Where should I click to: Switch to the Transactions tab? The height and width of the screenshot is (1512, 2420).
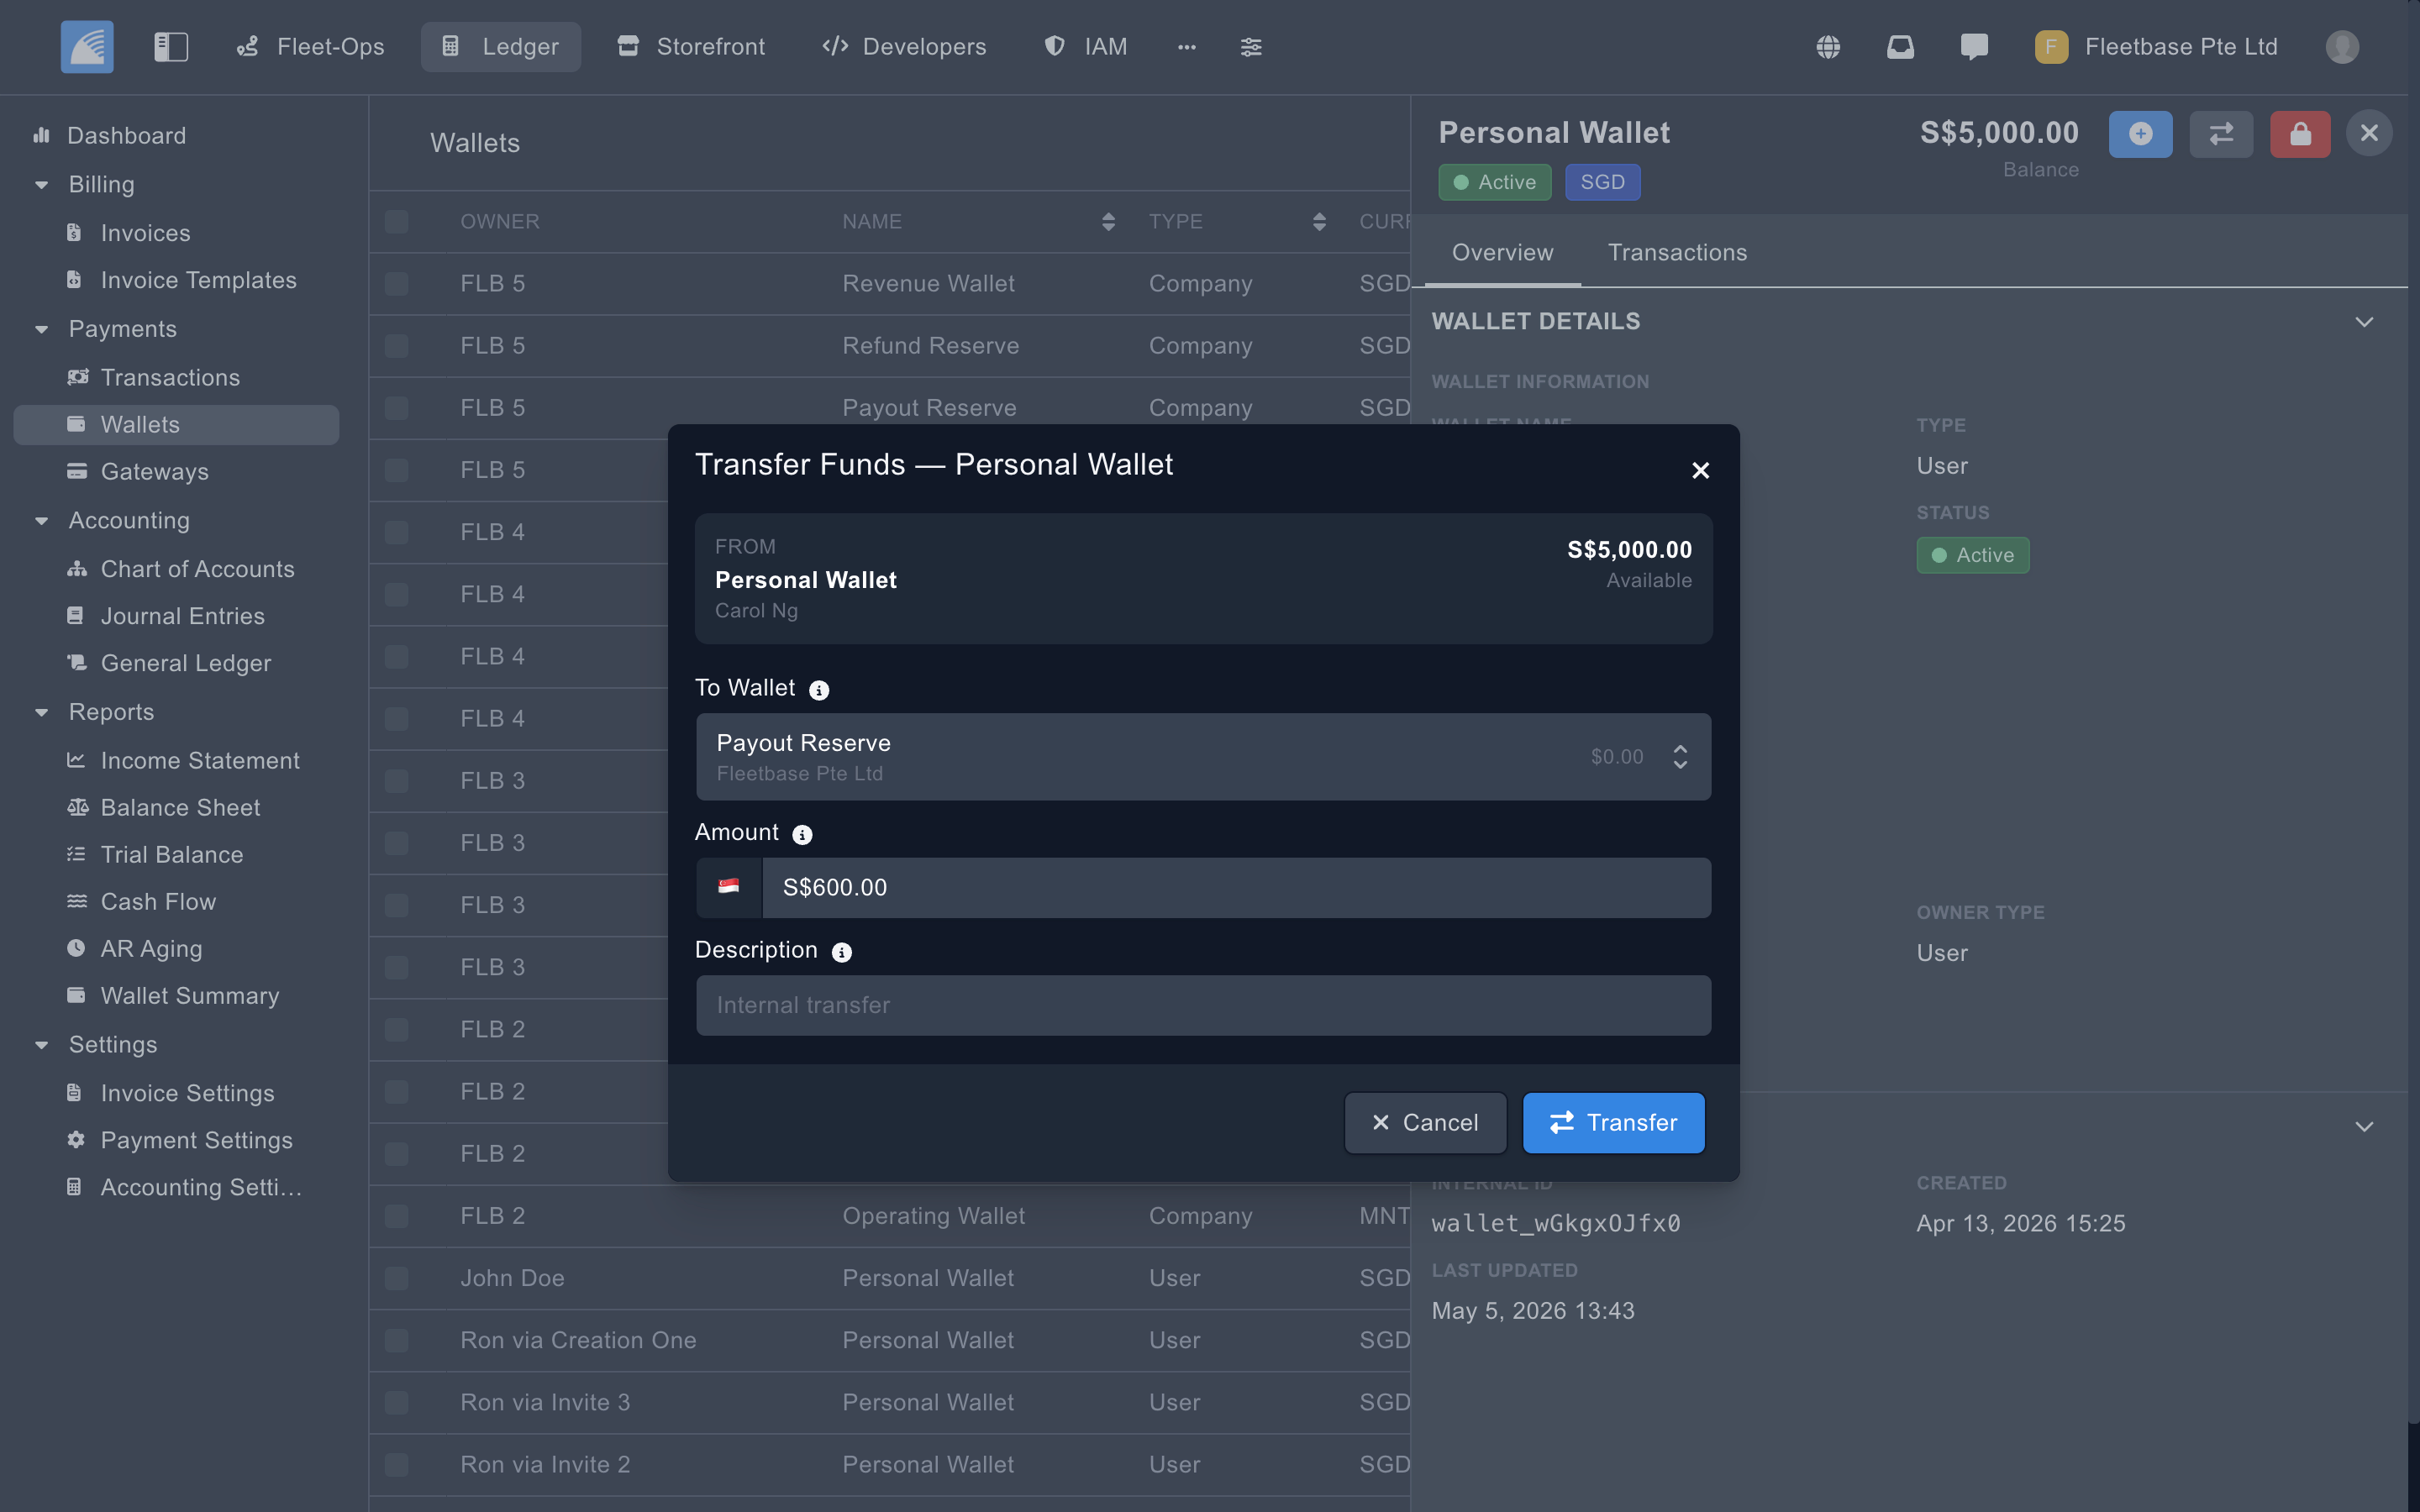(1677, 252)
